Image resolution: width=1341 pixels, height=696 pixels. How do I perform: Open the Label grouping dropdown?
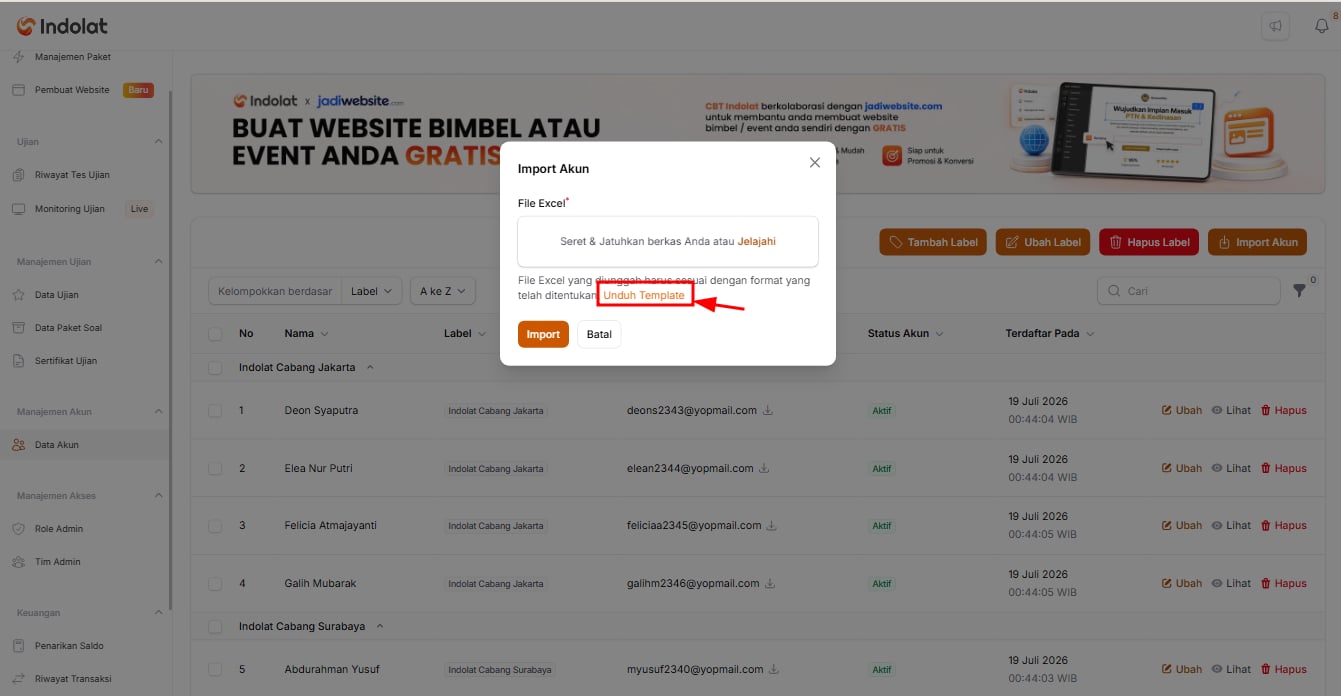coord(372,291)
